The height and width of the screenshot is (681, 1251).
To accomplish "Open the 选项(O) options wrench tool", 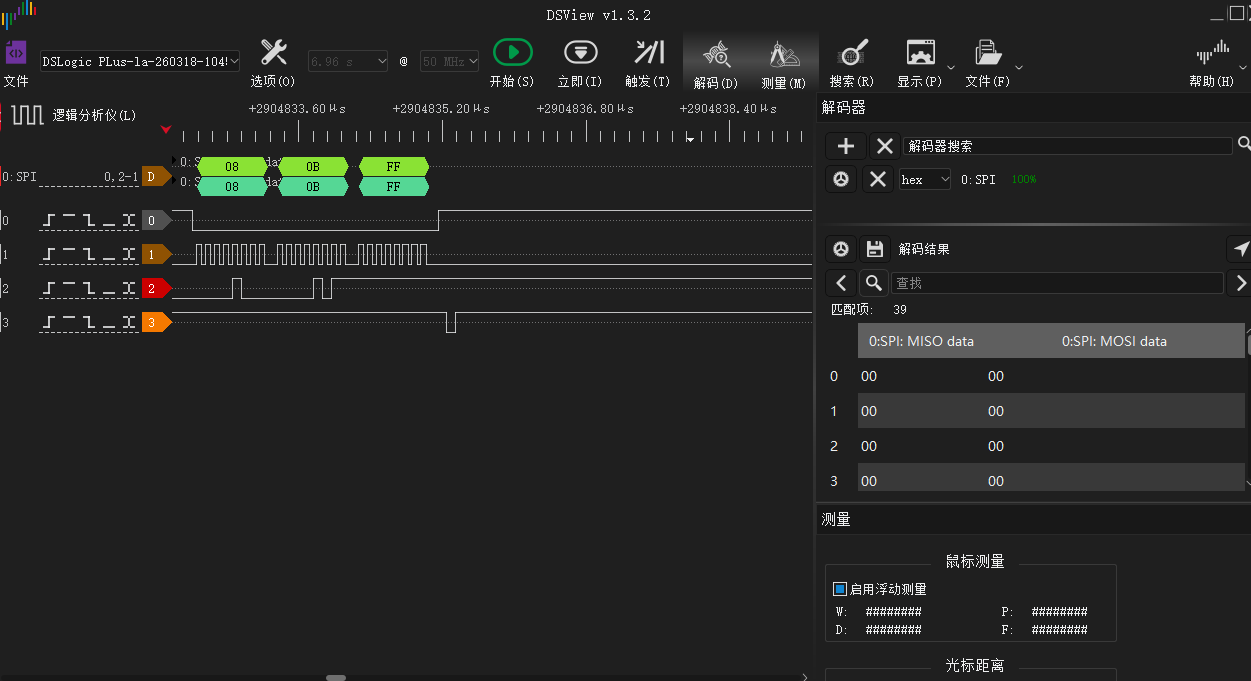I will point(273,52).
